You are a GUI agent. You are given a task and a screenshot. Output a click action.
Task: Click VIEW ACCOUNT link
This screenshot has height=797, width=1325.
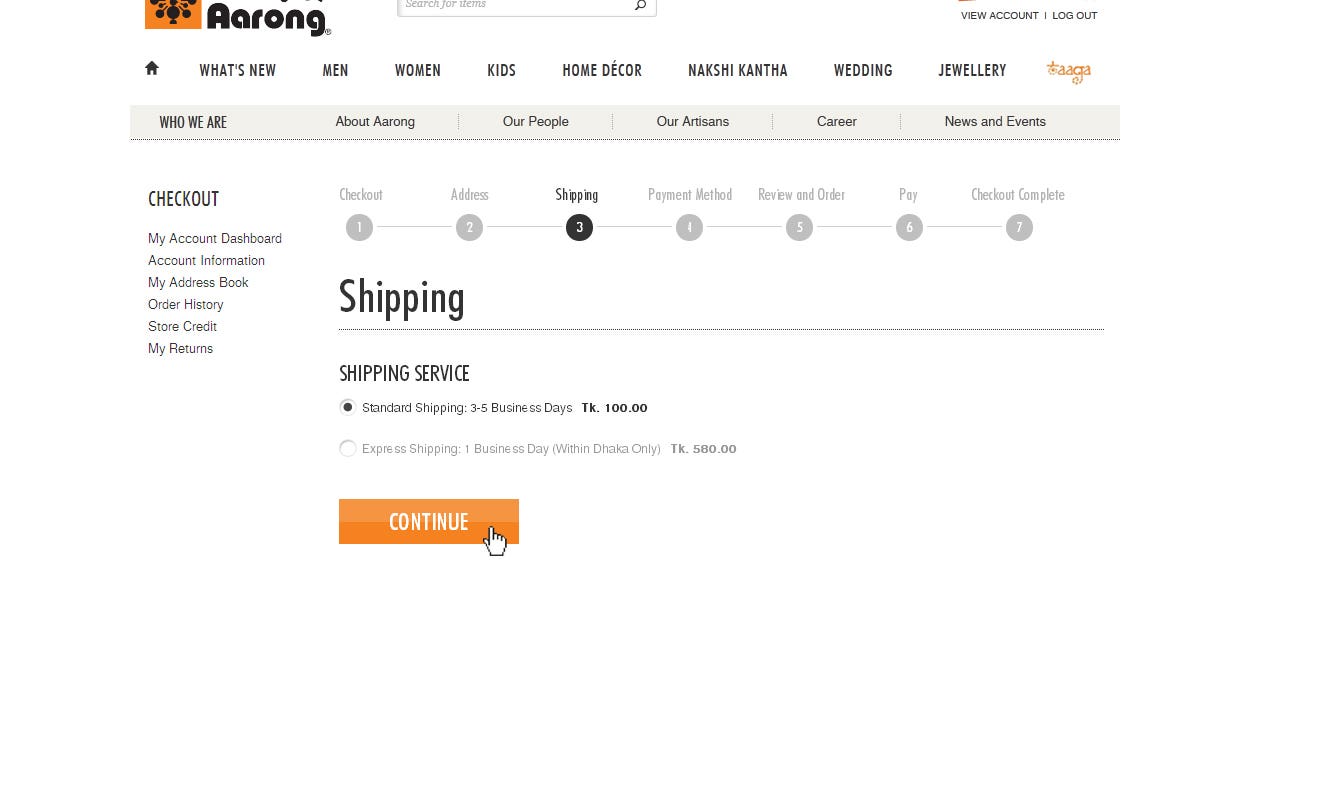(999, 15)
